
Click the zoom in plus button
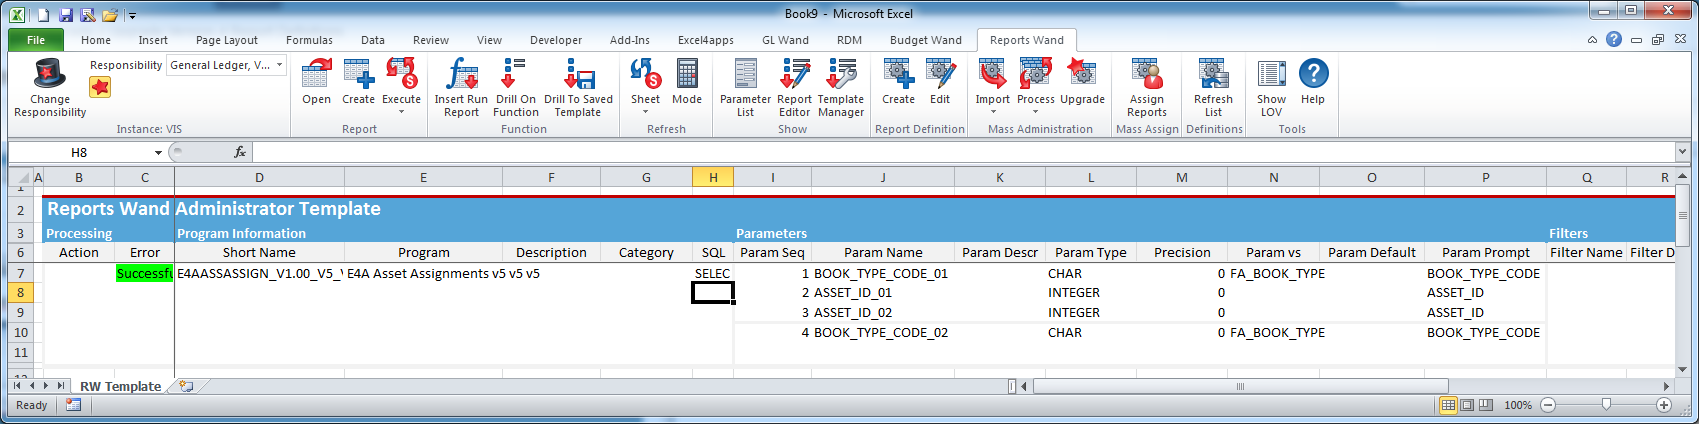tap(1664, 405)
